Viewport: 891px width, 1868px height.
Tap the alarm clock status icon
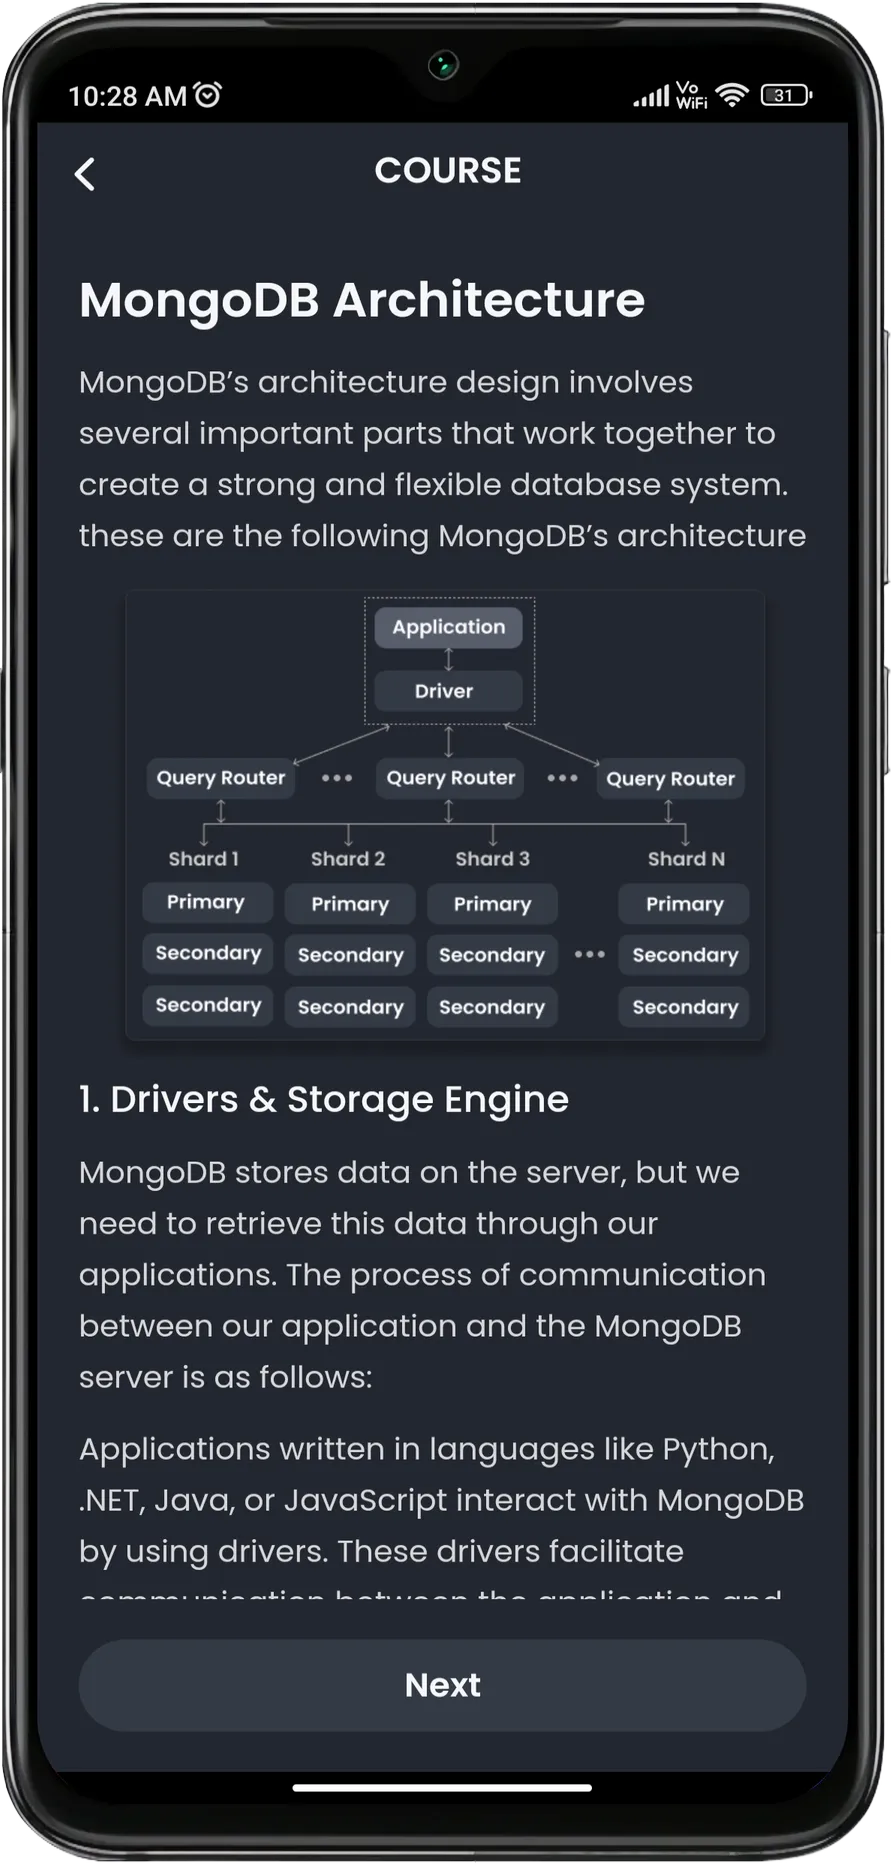point(207,95)
